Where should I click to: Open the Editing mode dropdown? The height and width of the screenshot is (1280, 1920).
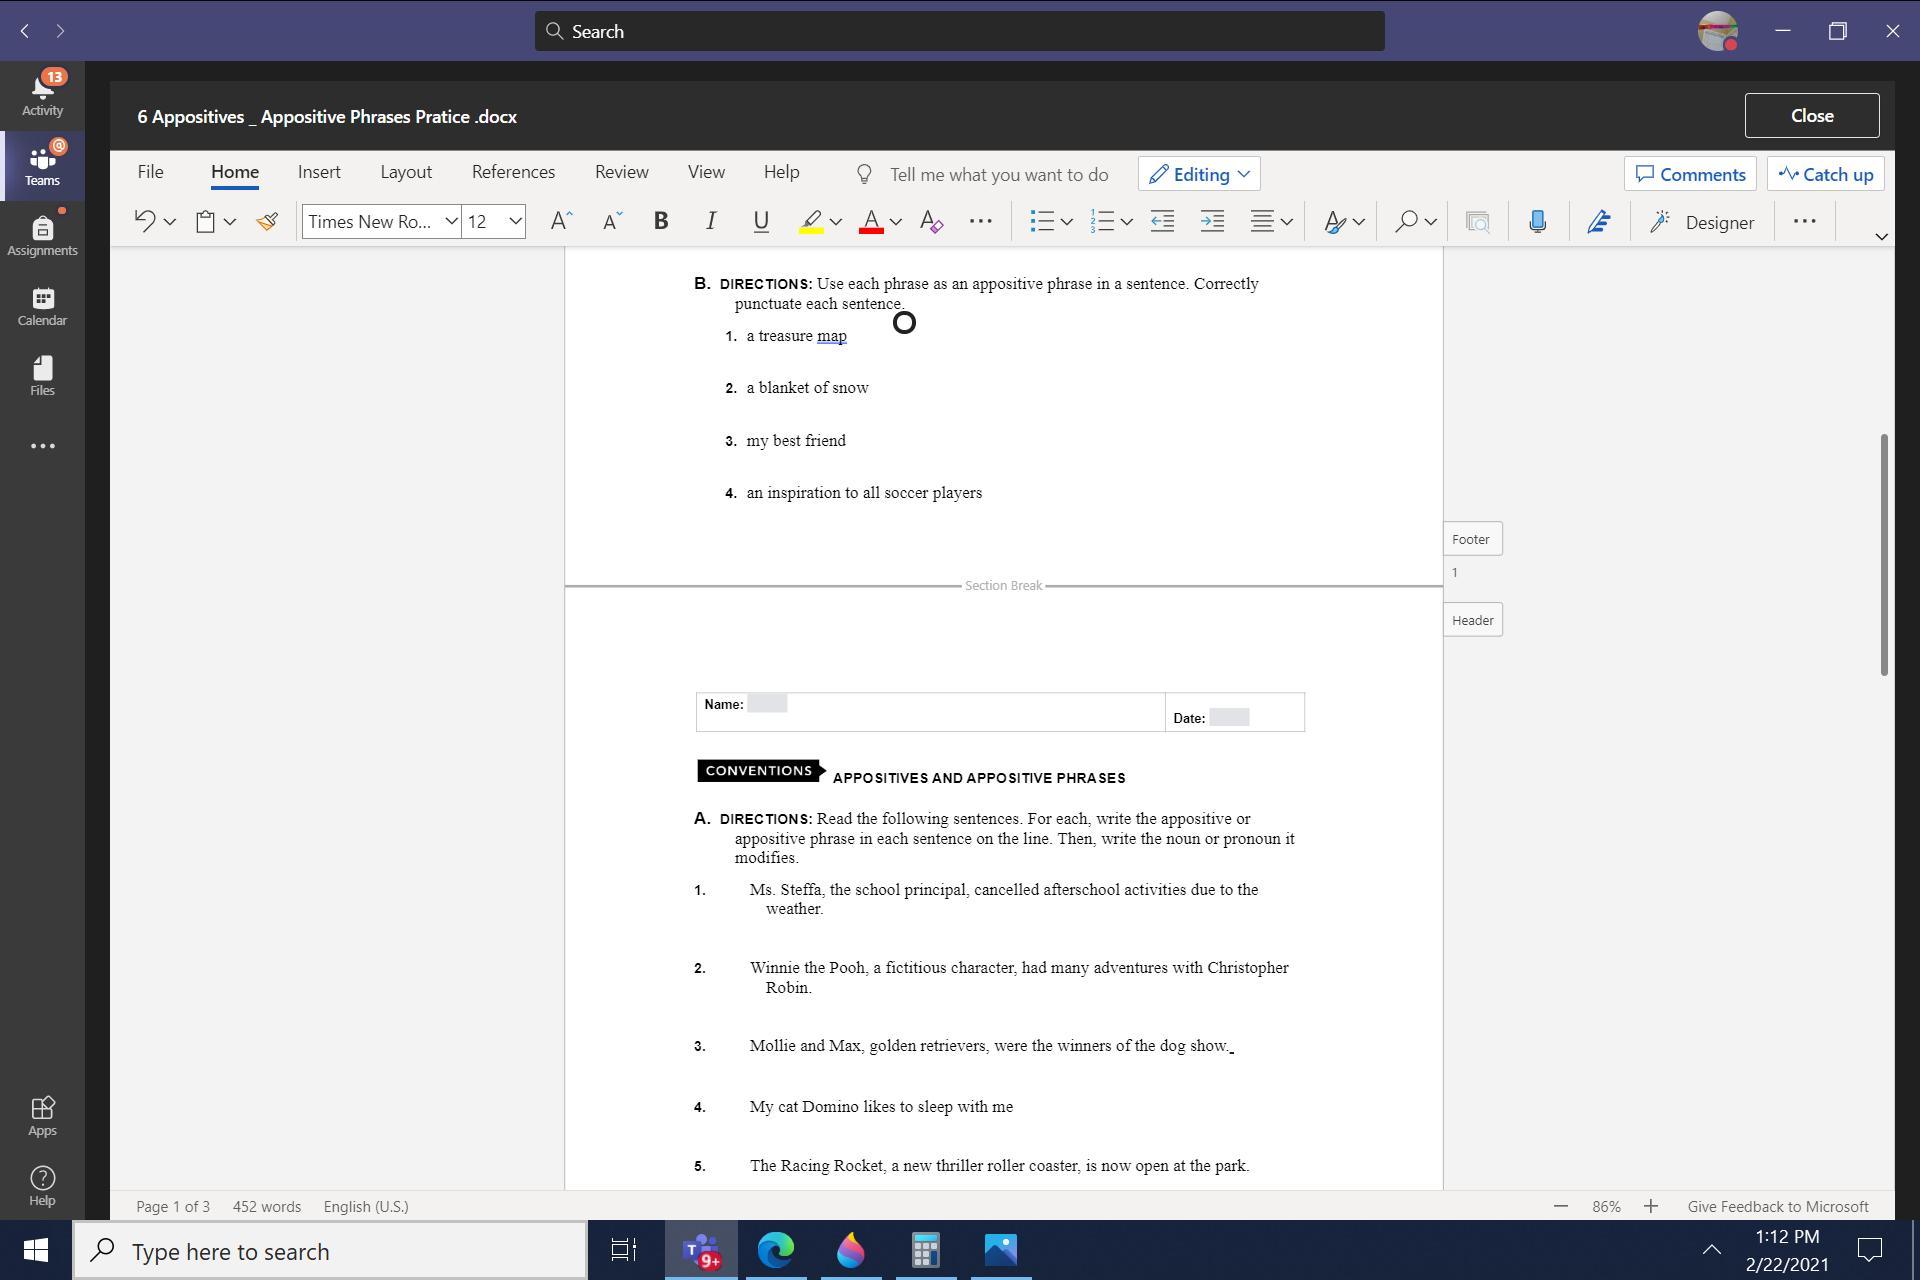click(x=1198, y=174)
